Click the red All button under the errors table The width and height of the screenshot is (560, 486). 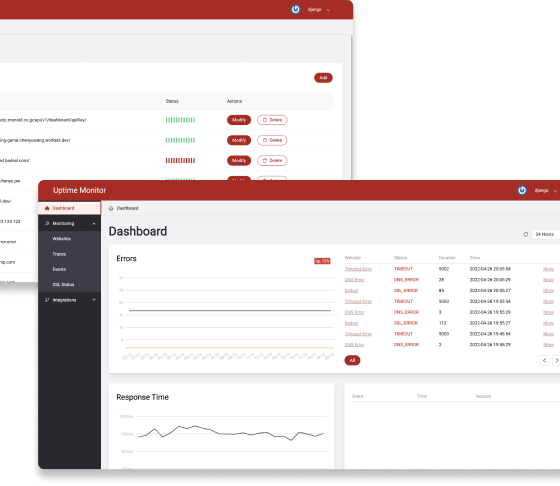click(352, 360)
